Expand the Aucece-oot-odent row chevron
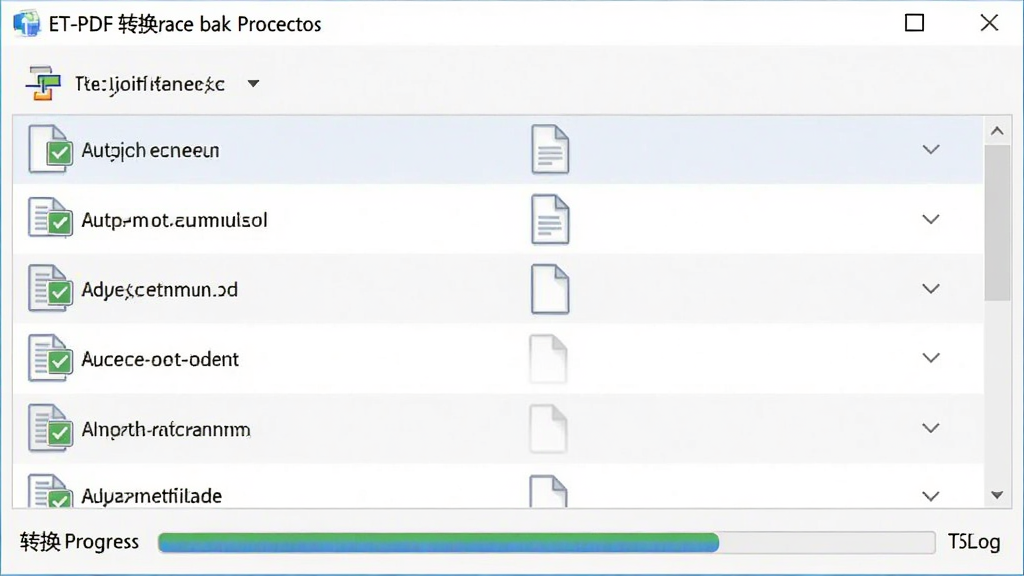 coord(931,358)
